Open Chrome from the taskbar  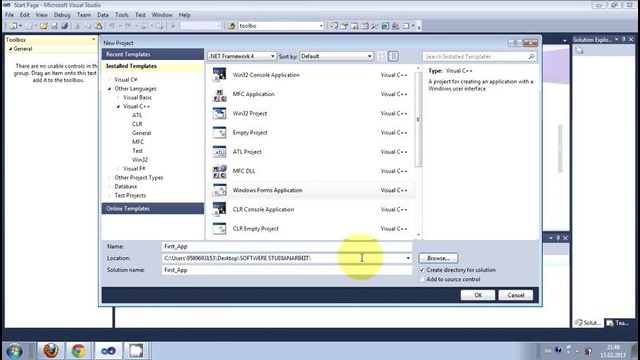(78, 351)
